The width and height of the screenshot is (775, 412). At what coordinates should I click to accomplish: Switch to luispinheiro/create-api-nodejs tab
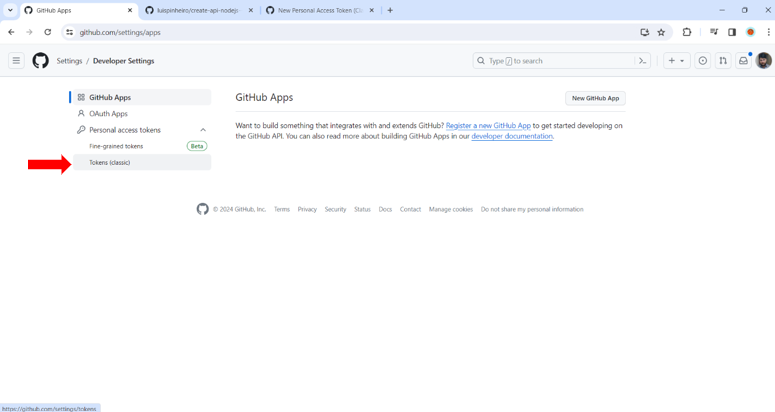pyautogui.click(x=199, y=10)
